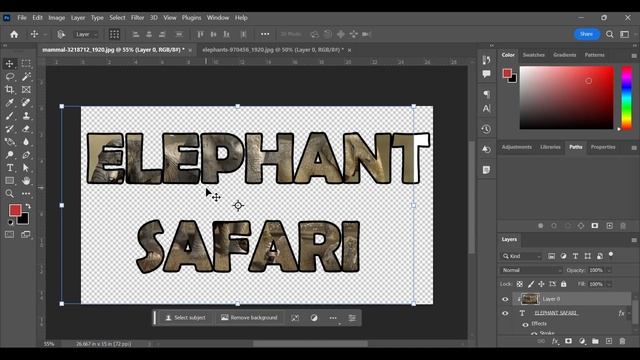This screenshot has height=360, width=640.
Task: Select the Horizontal Type tool
Action: tap(9, 168)
